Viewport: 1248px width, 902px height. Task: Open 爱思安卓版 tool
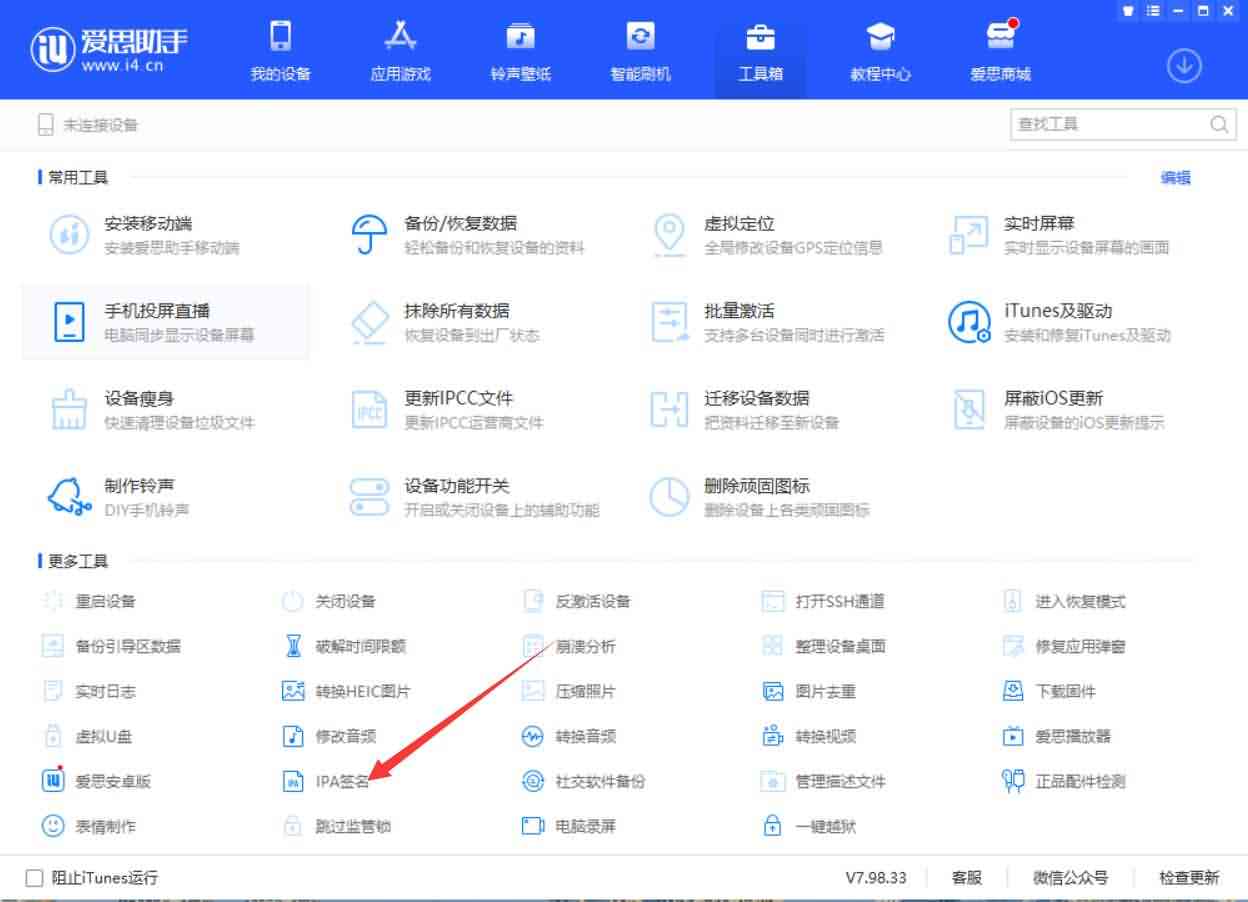click(x=96, y=781)
